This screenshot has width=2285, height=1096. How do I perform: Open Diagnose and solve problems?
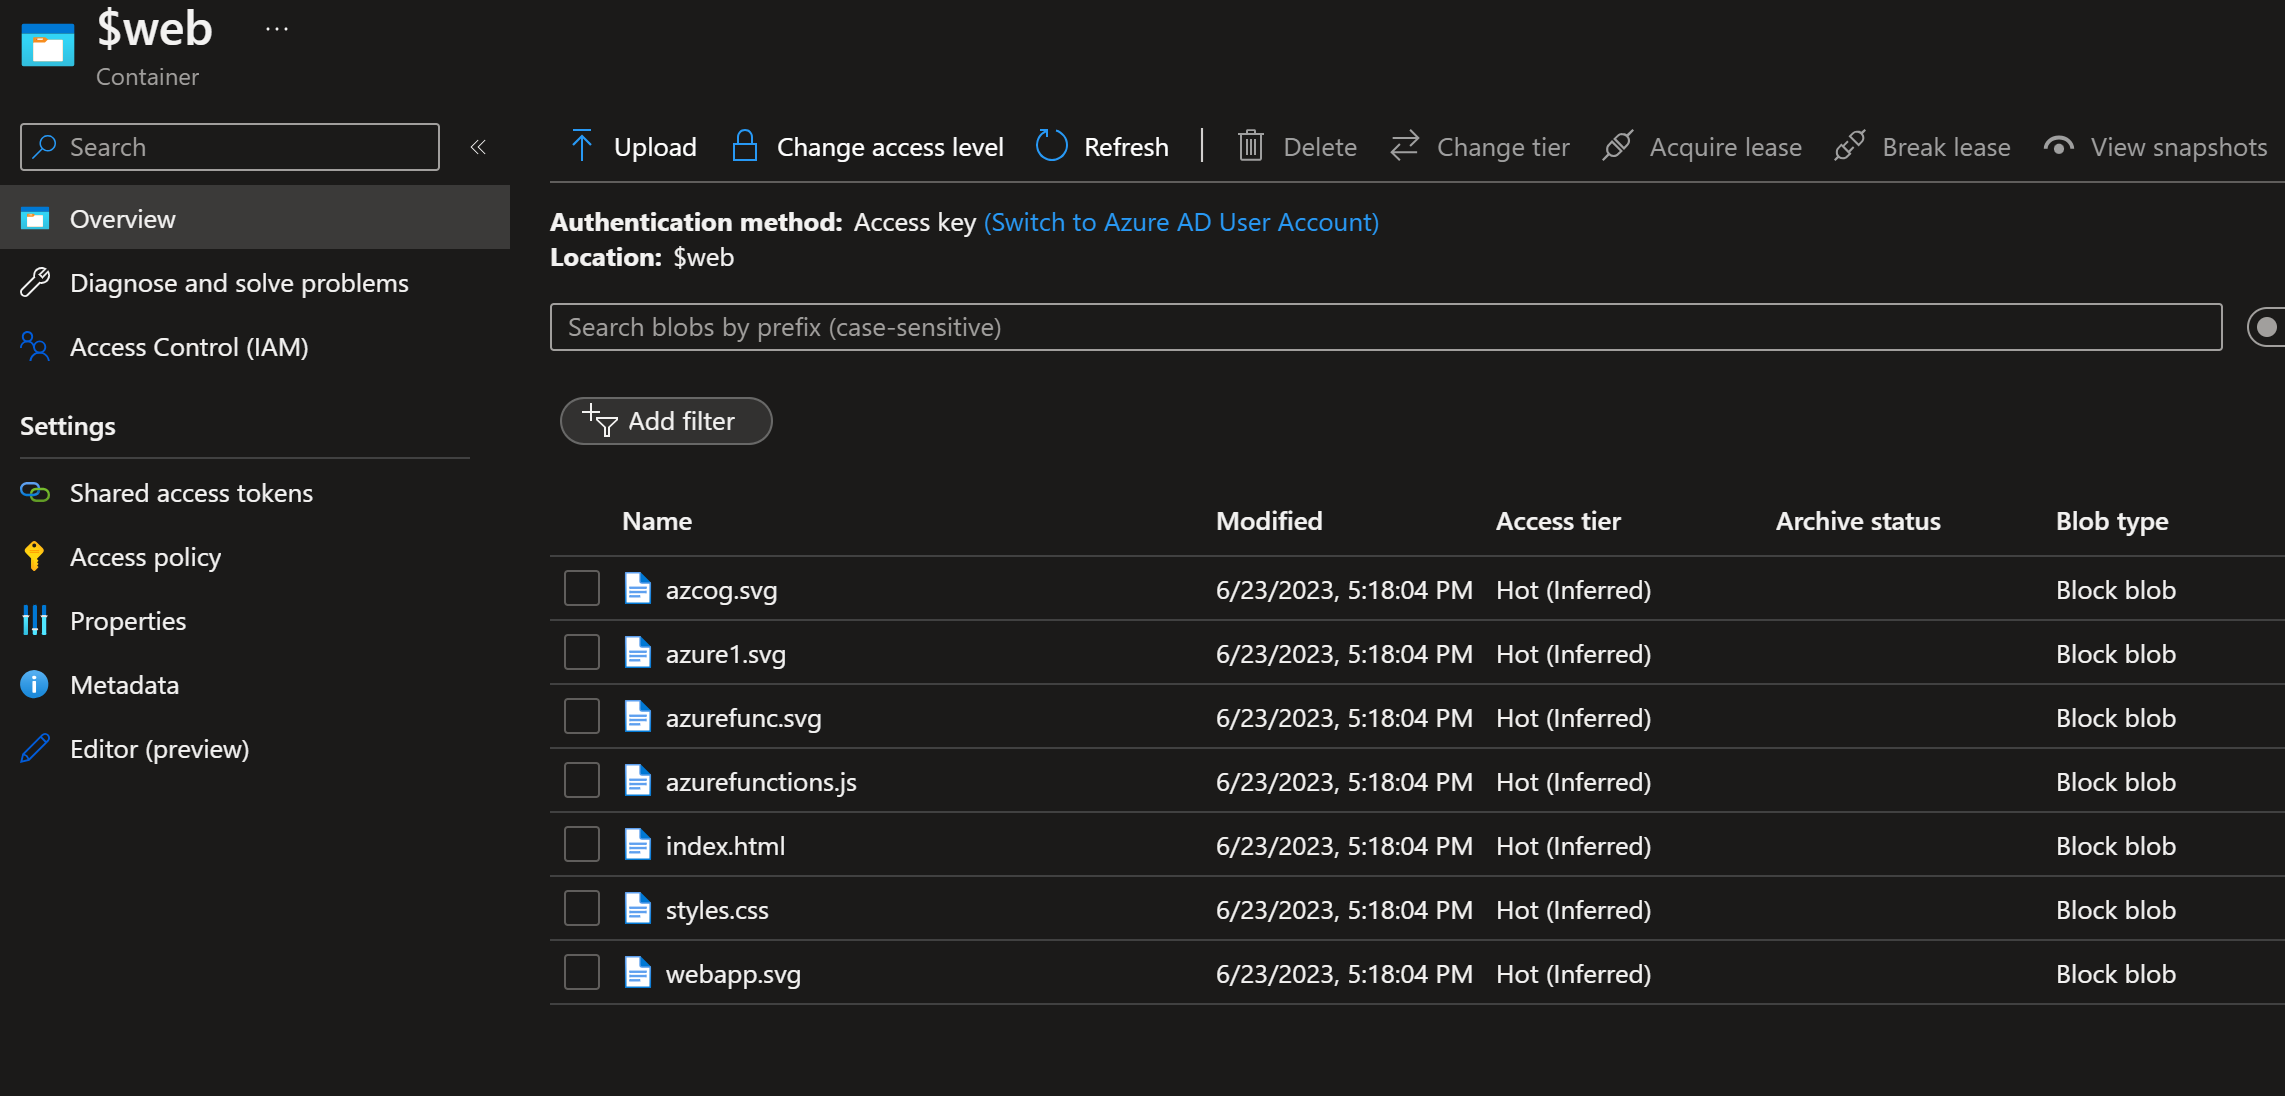click(255, 282)
